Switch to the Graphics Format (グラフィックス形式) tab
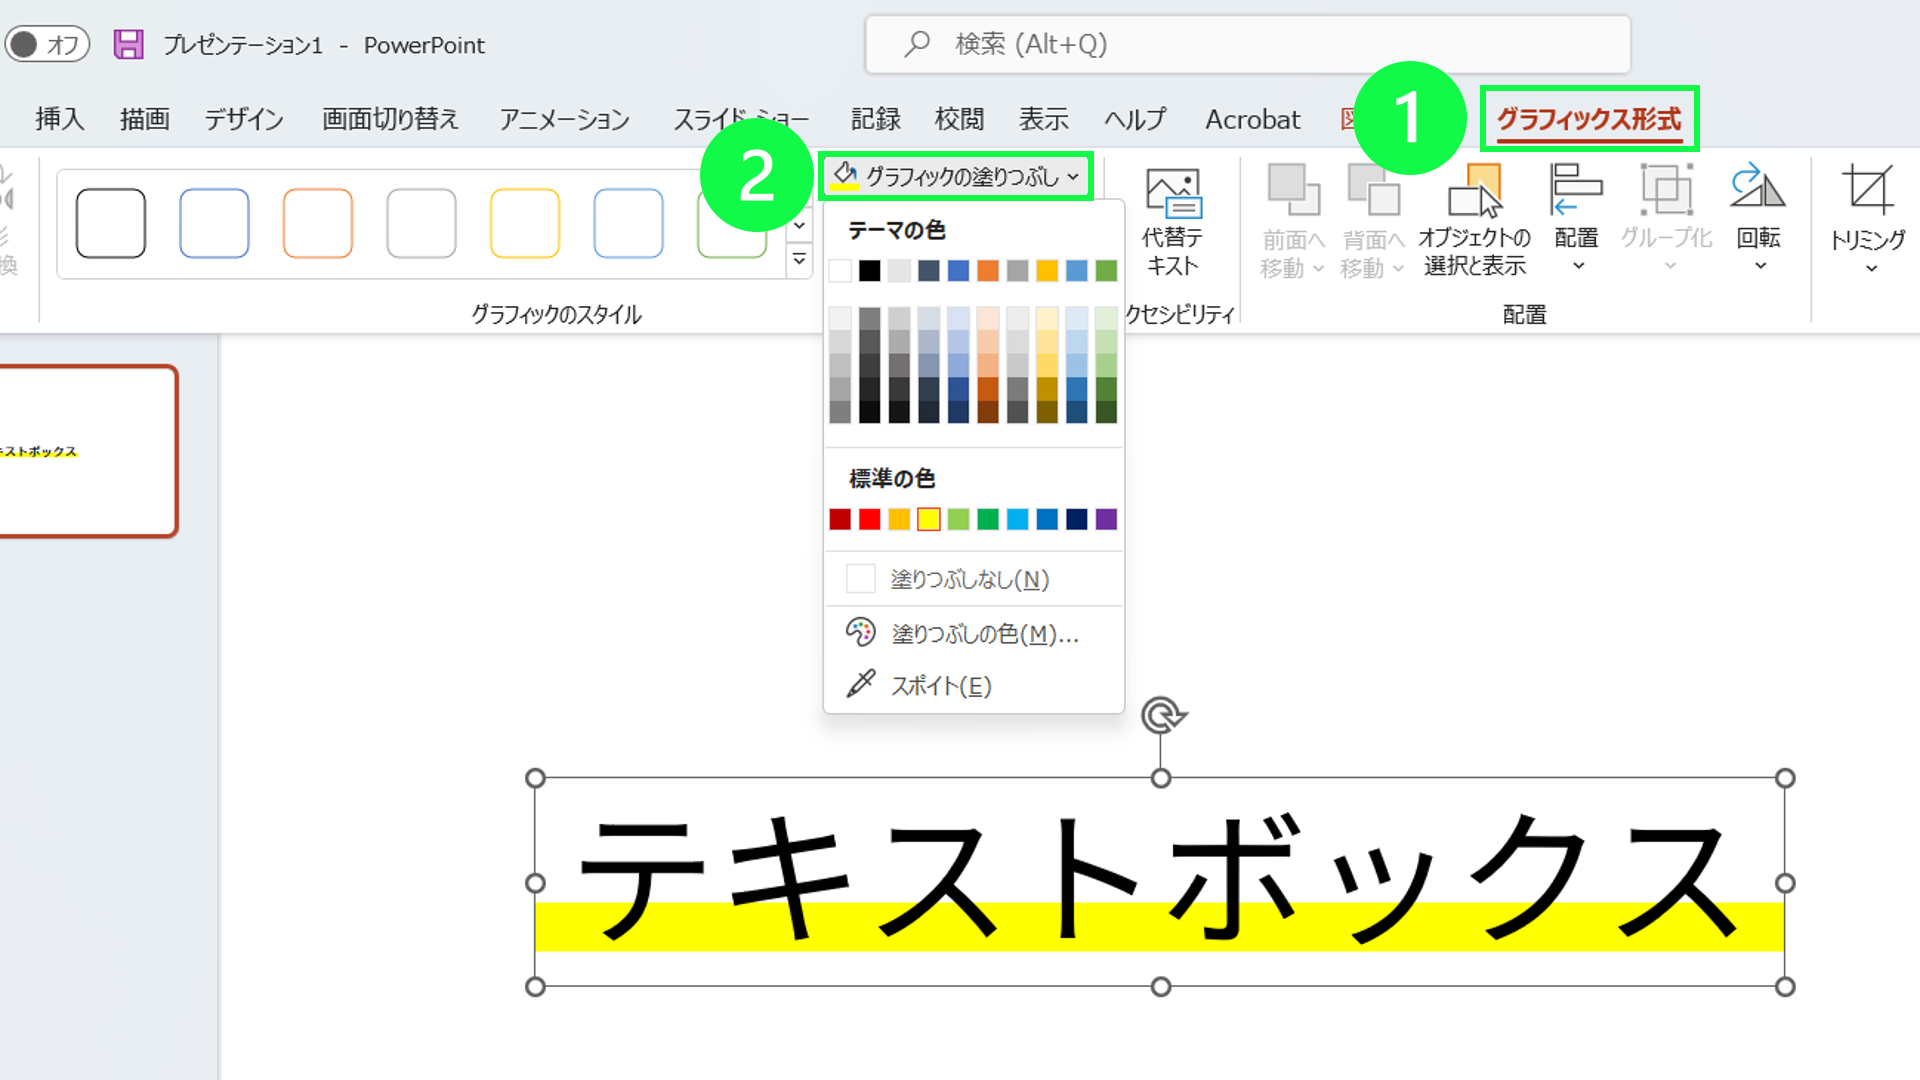Screen dimensions: 1920x1080 tap(1588, 119)
